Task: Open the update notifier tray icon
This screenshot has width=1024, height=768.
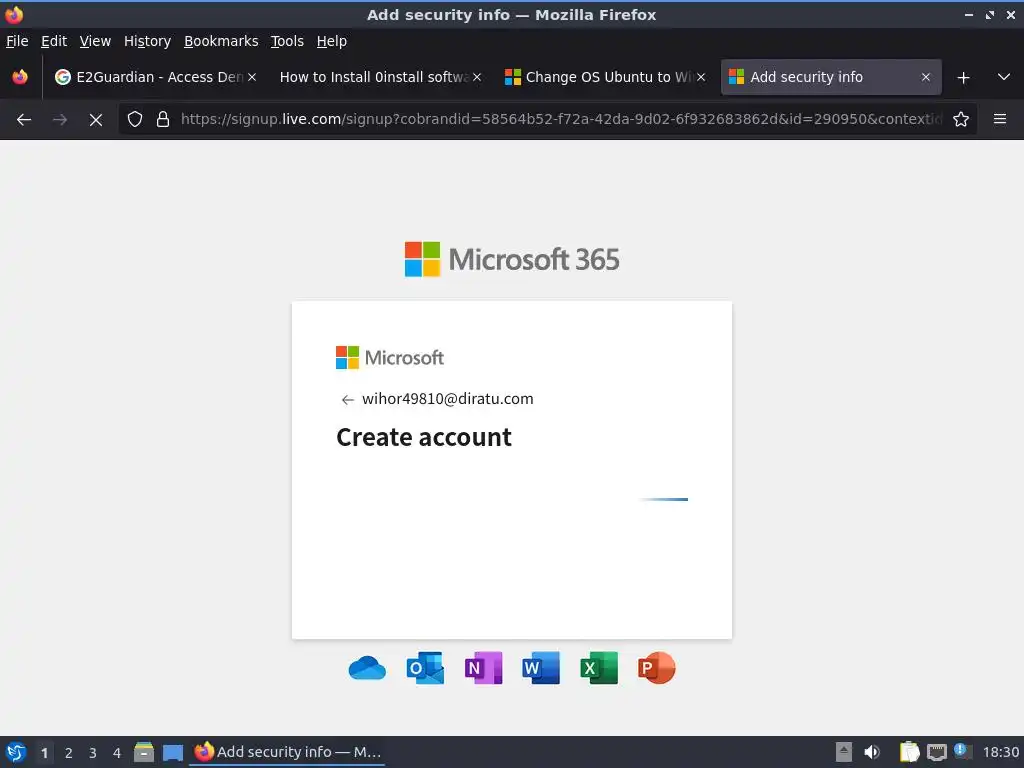Action: pyautogui.click(x=962, y=751)
